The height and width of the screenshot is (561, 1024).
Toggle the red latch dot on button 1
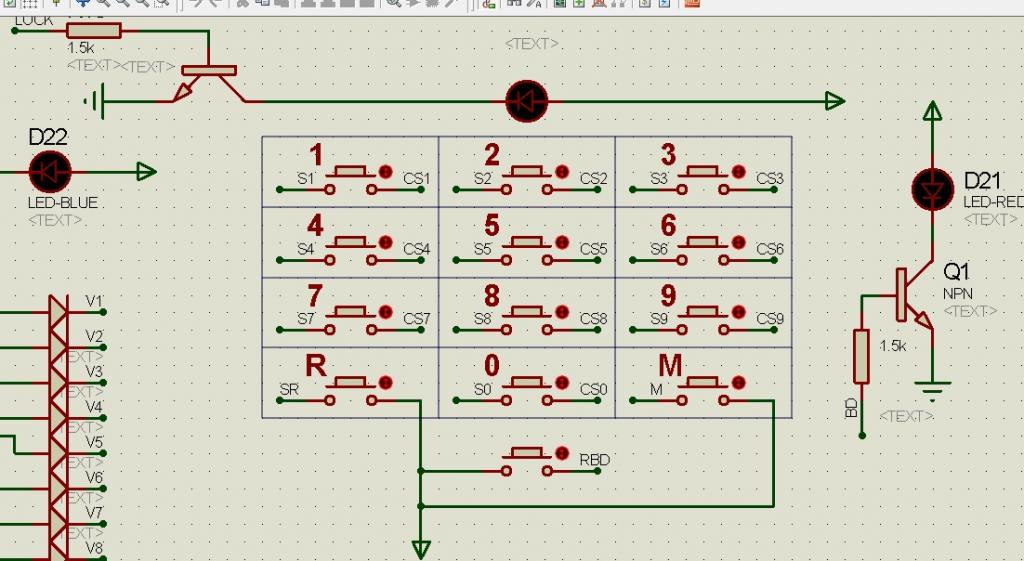pos(385,172)
